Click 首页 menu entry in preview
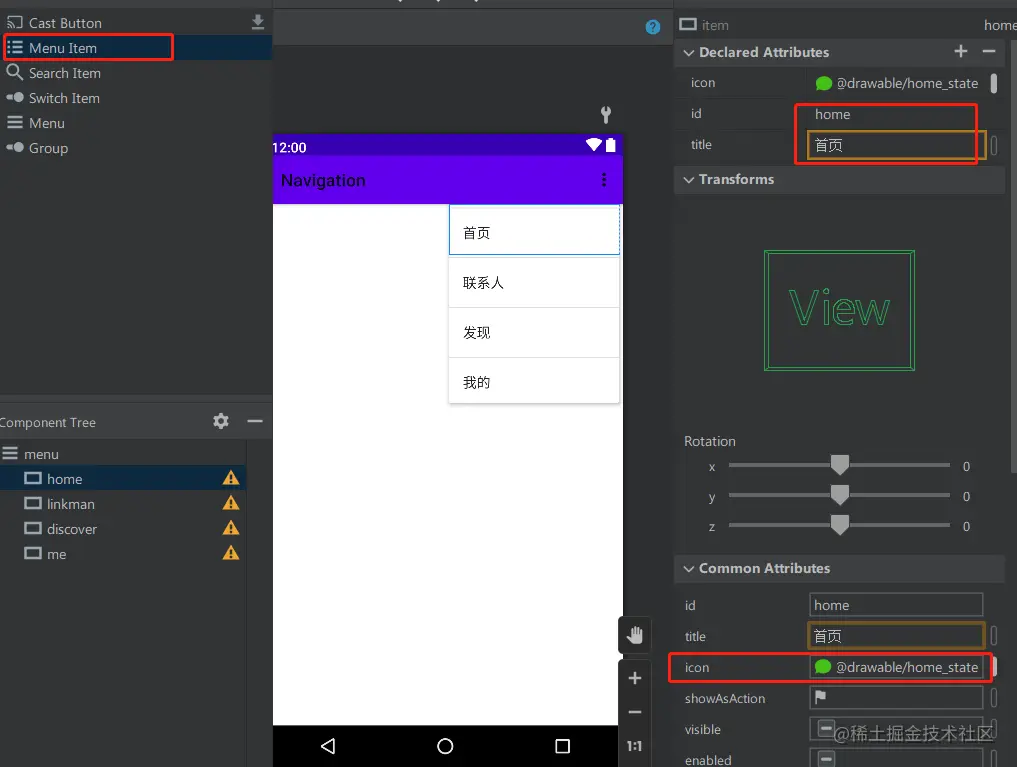The width and height of the screenshot is (1017, 767). (x=534, y=231)
